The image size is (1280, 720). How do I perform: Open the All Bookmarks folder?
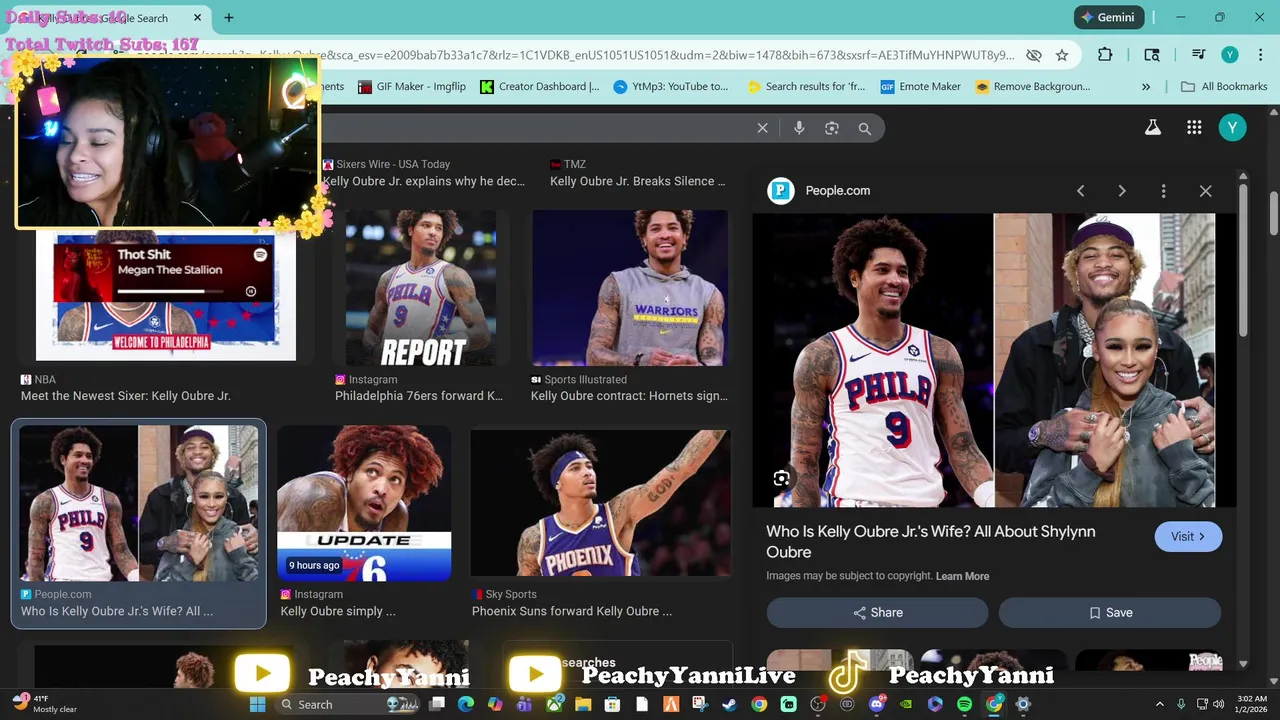(x=1224, y=87)
